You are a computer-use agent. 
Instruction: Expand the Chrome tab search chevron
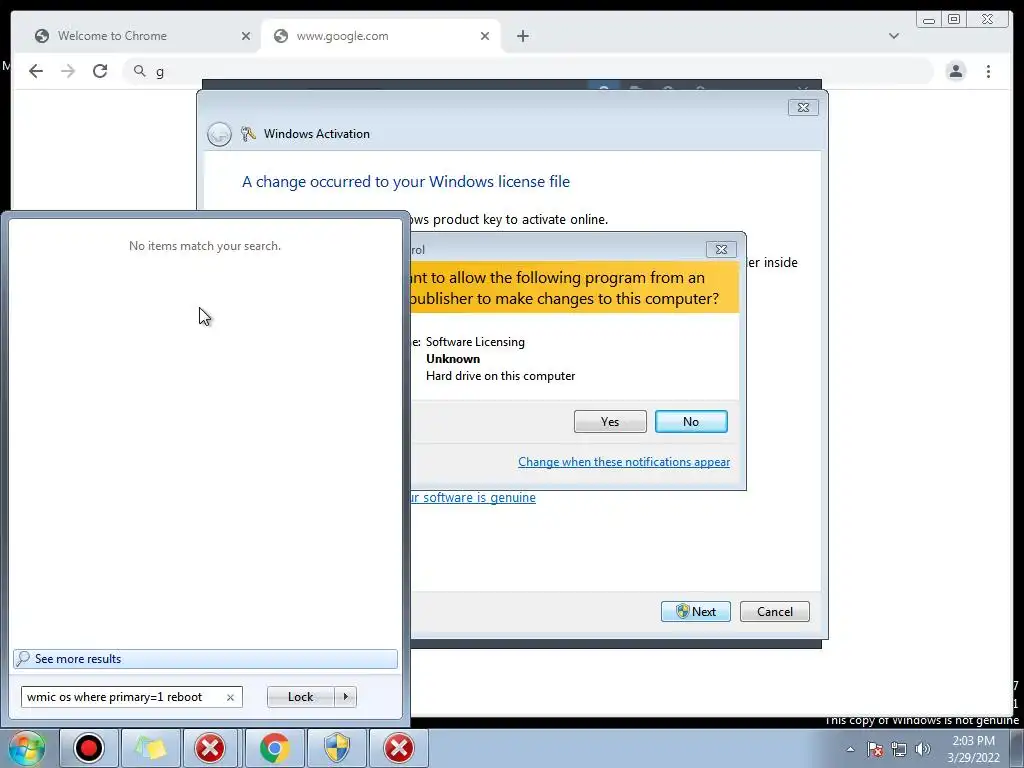tap(893, 36)
